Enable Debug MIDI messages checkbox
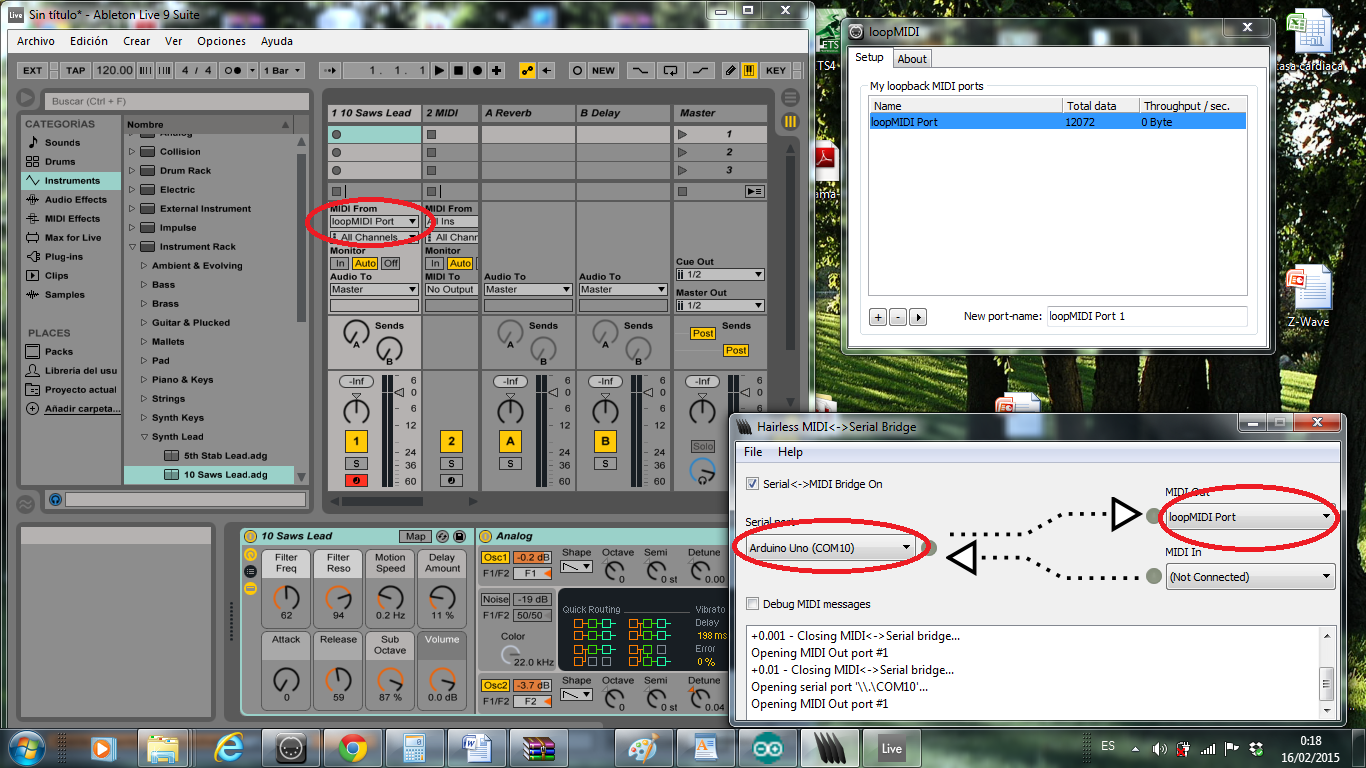 753,604
